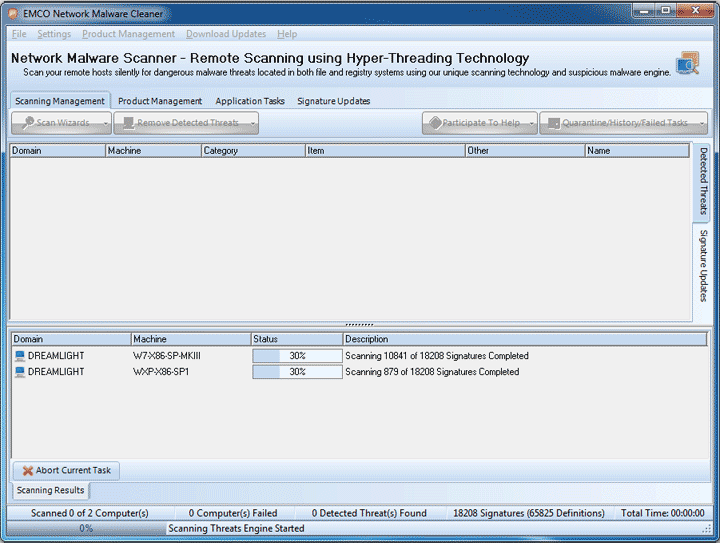
Task: Click the DREAMLIGHT domain in W7-X86-SP-MKIII row
Action: (56, 356)
